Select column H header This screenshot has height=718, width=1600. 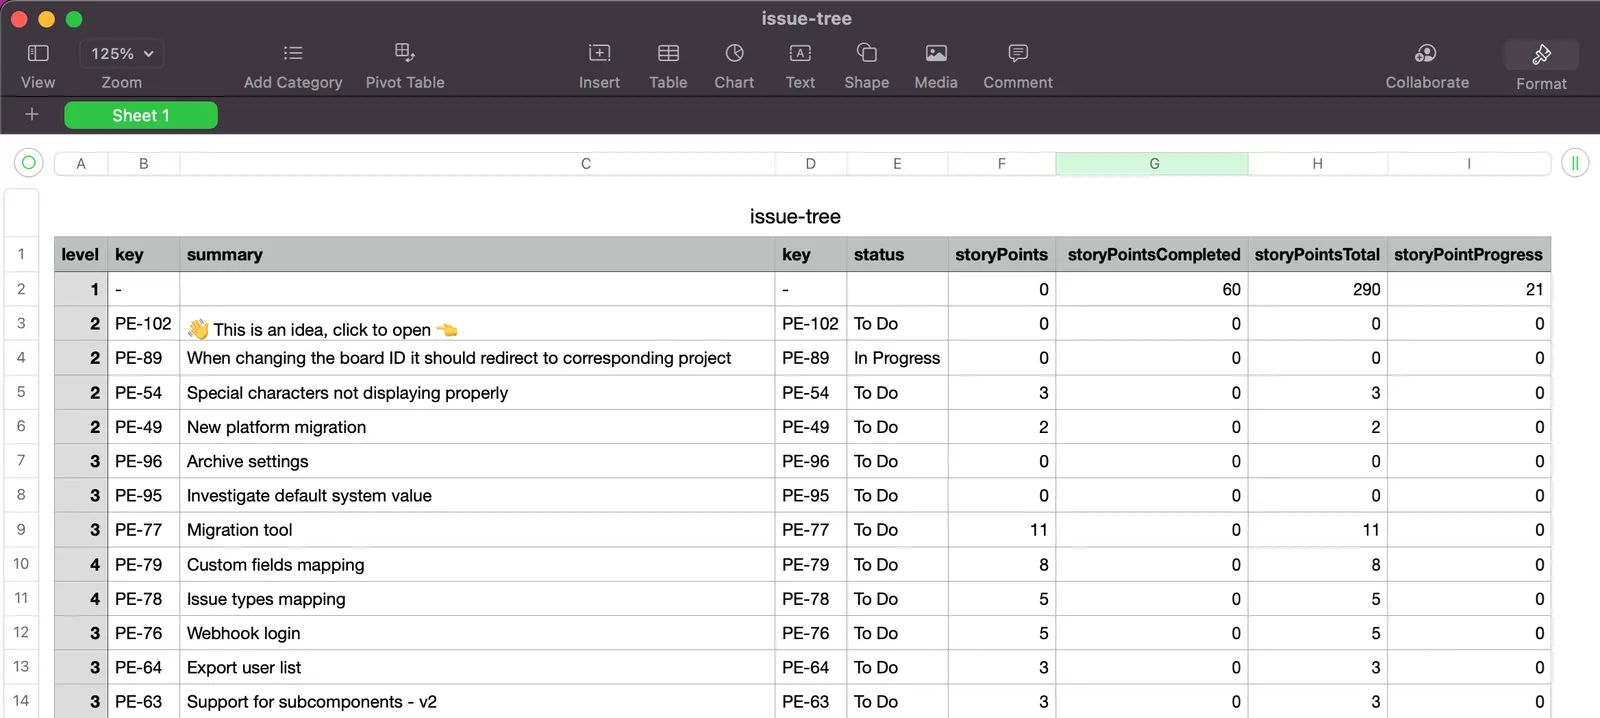tap(1317, 164)
